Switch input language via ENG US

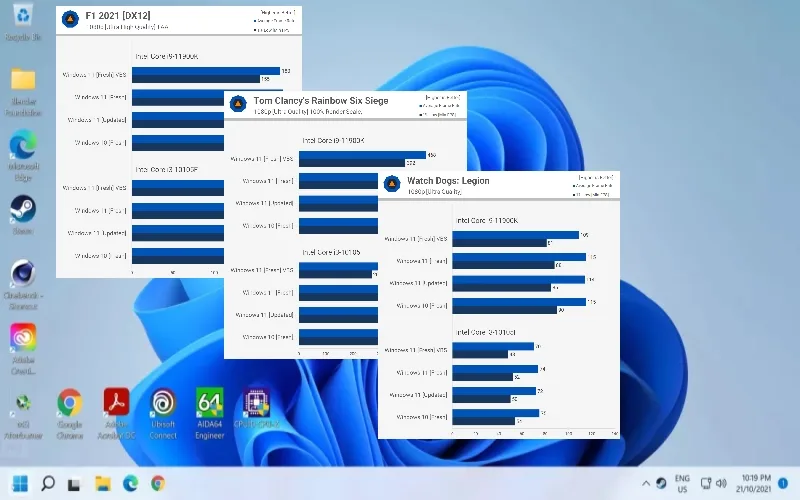[682, 484]
